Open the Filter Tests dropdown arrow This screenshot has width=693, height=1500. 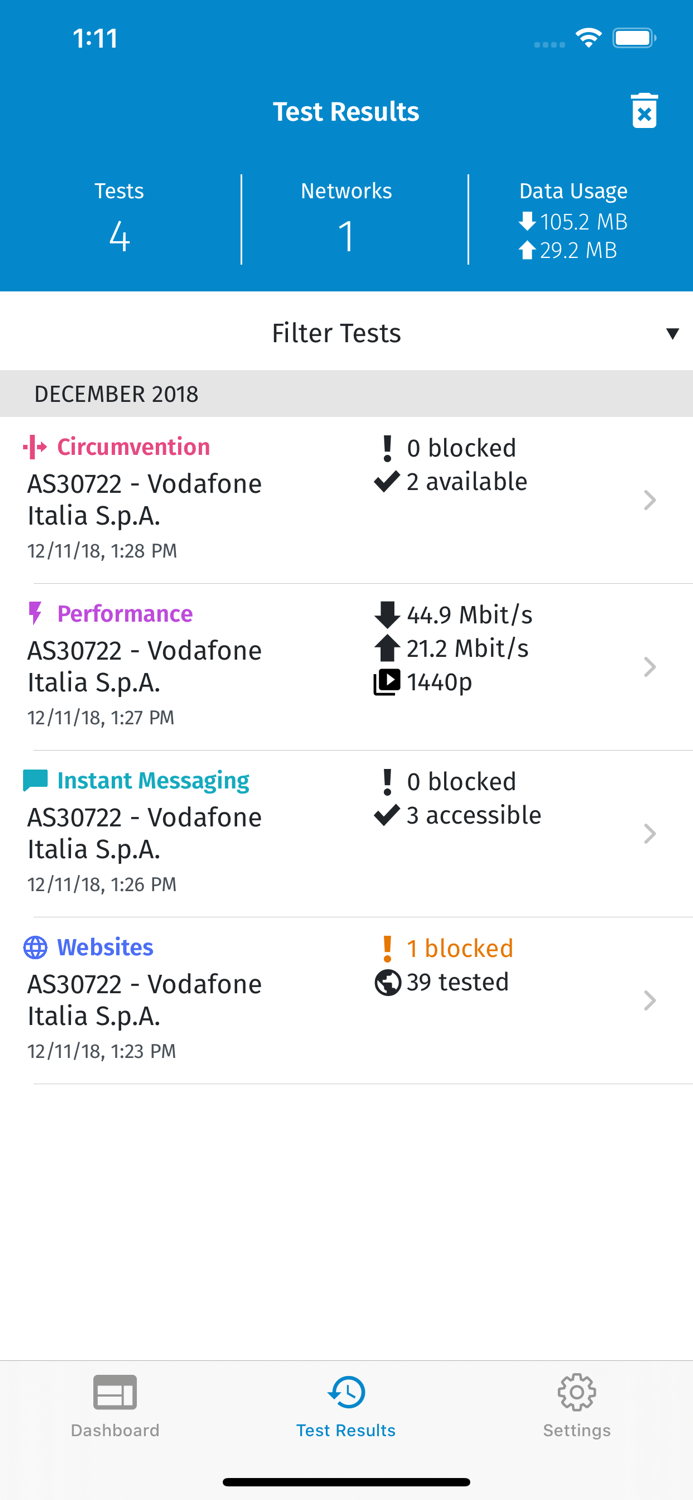(672, 333)
